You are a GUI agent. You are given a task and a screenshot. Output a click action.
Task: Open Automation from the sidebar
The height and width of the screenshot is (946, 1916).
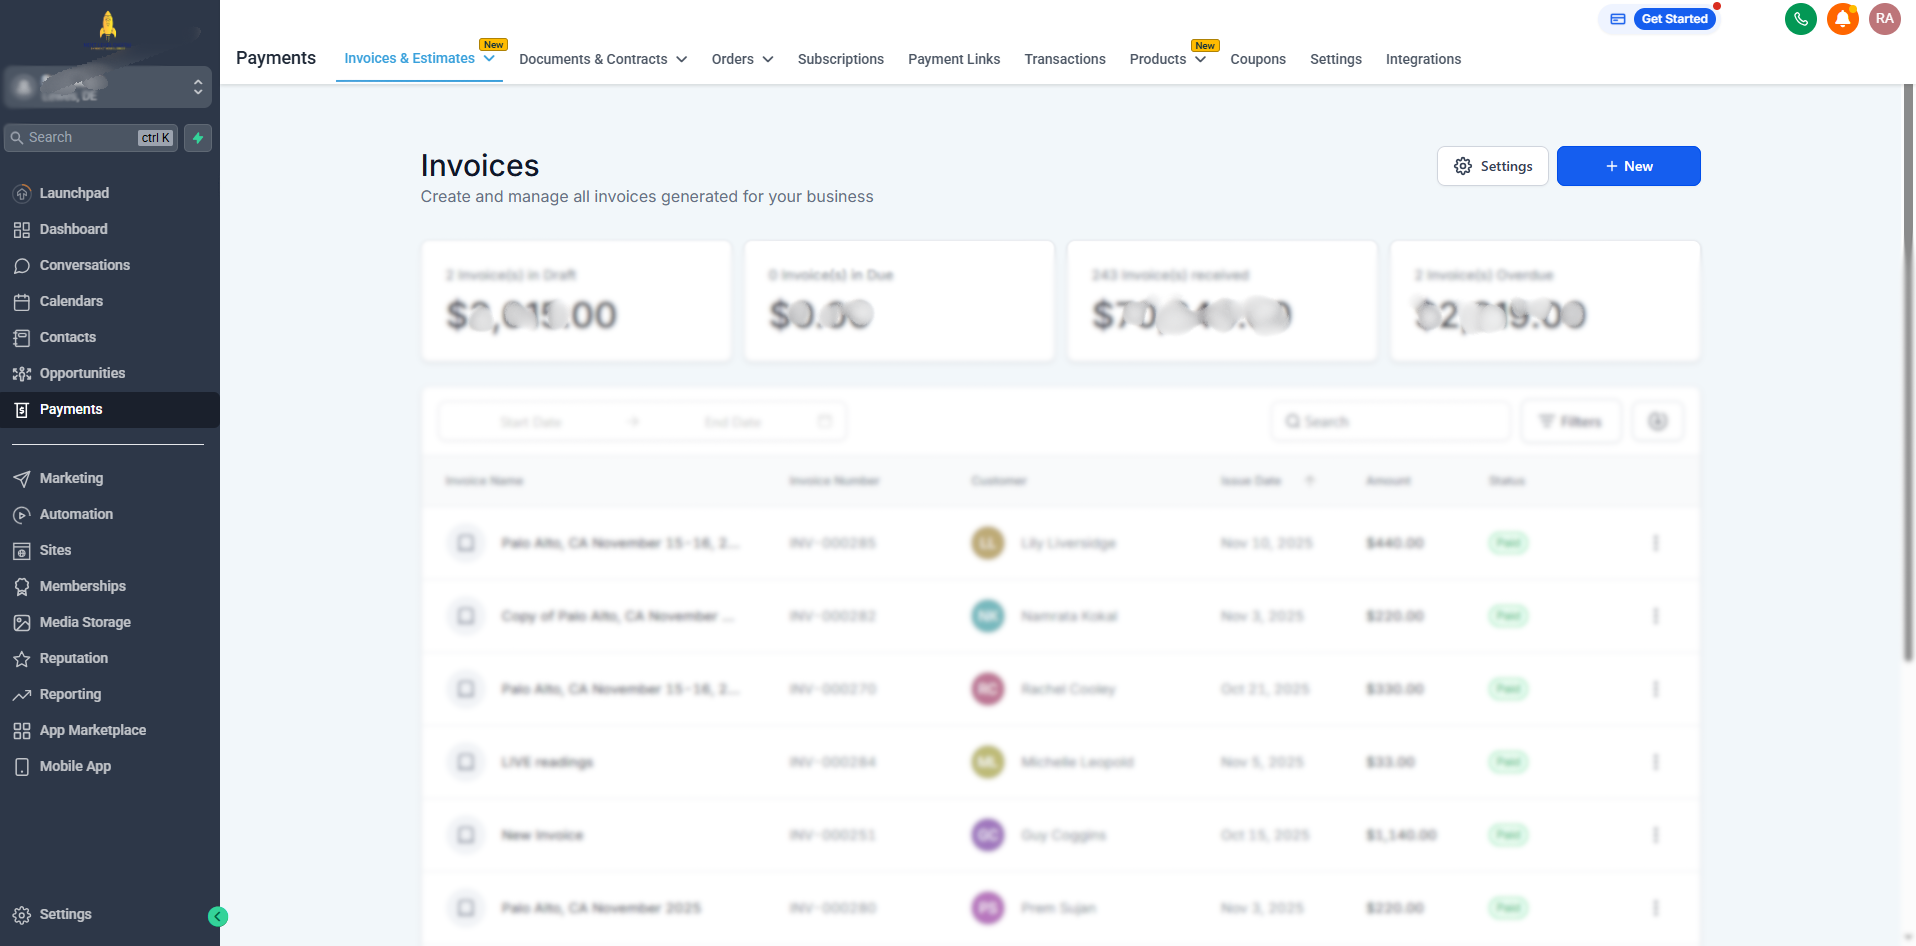(76, 514)
